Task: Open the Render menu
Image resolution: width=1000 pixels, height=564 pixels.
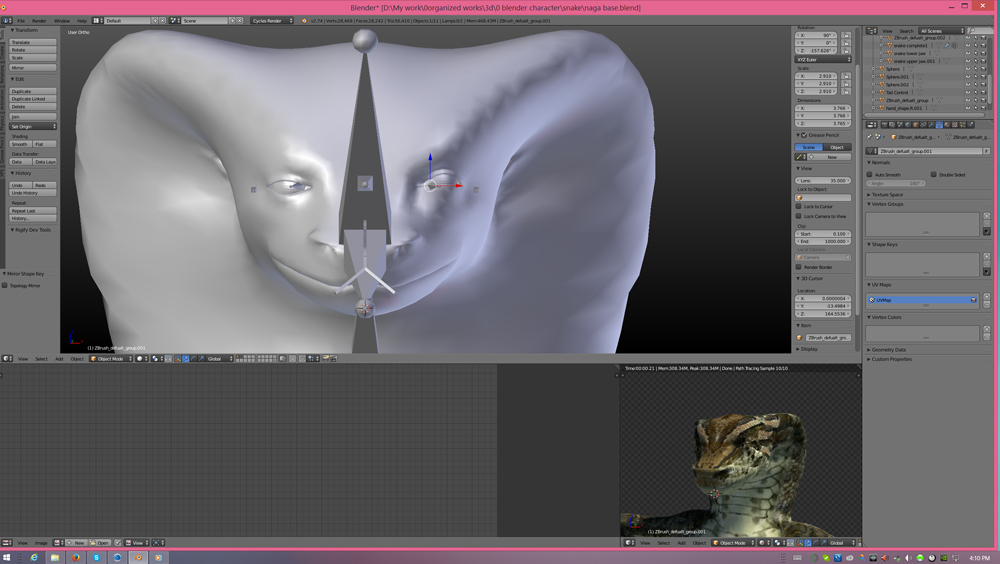Action: point(39,20)
